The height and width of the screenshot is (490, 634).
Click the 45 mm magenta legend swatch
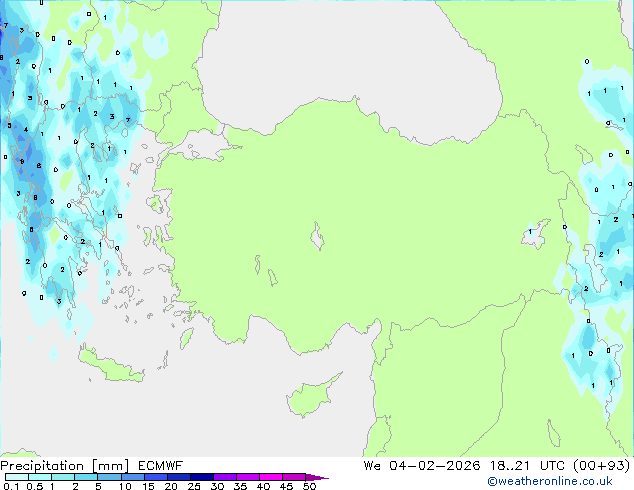click(294, 477)
